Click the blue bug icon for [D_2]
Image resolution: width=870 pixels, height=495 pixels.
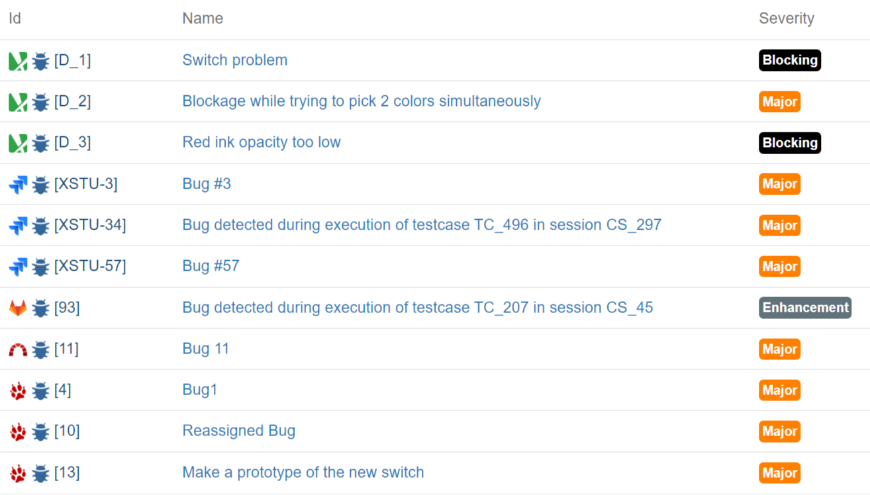coord(41,102)
